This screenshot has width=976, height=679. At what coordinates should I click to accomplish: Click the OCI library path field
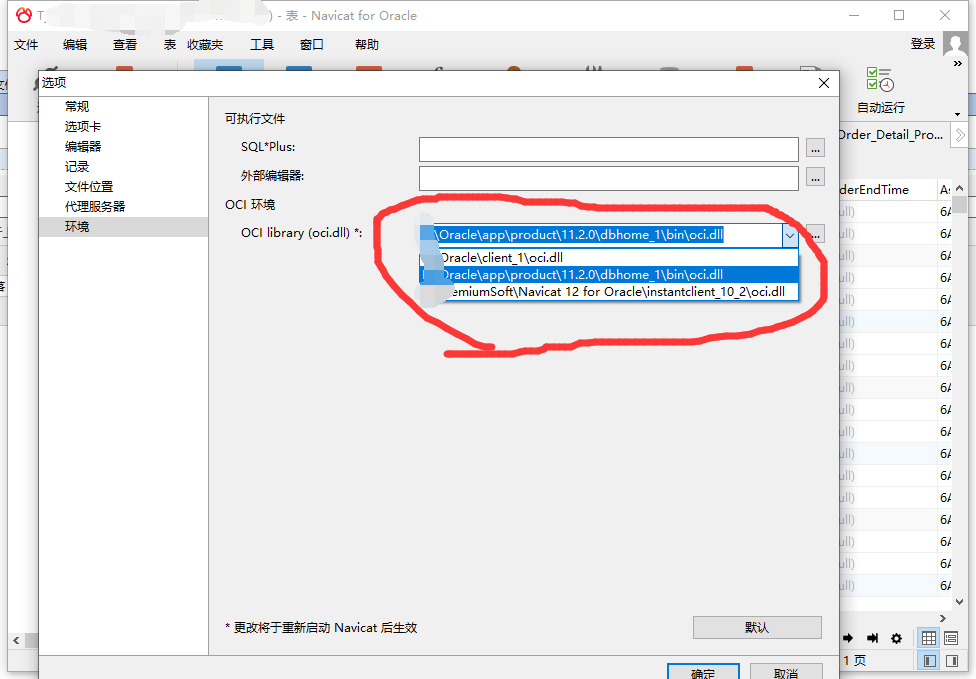(601, 235)
